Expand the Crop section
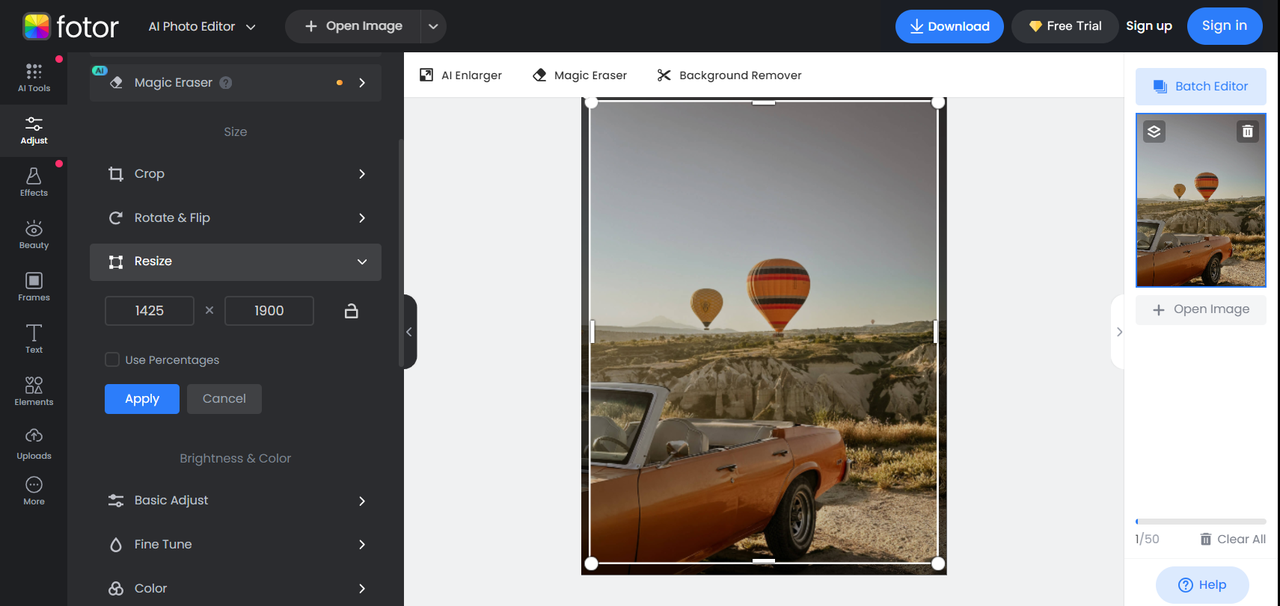Image resolution: width=1280 pixels, height=606 pixels. tap(235, 174)
